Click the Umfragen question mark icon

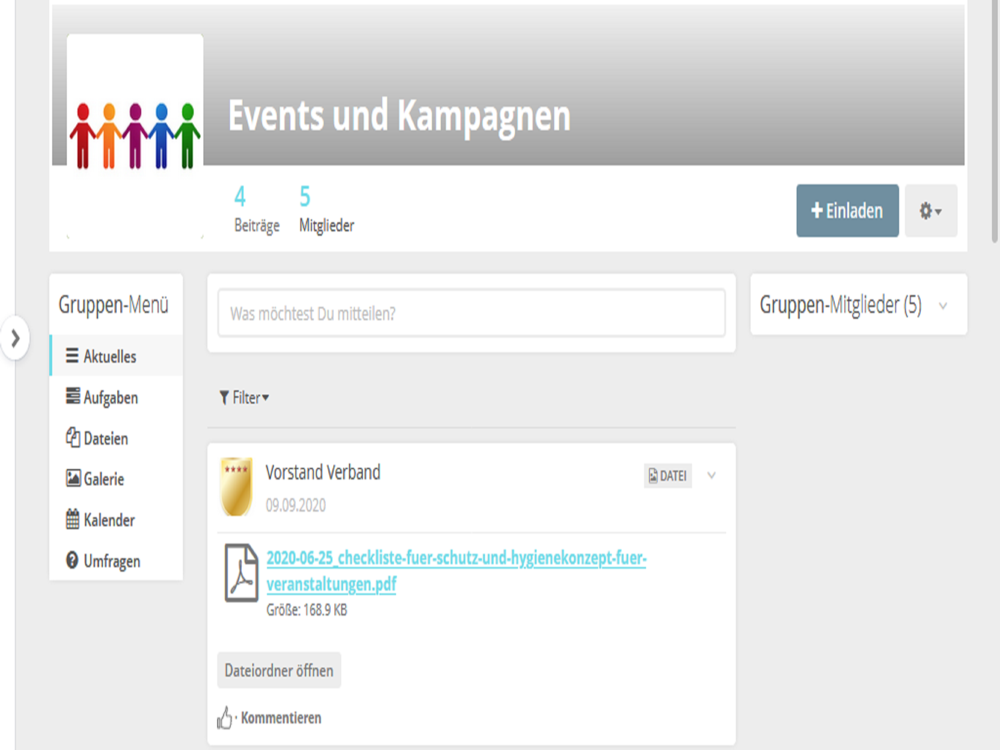[72, 561]
